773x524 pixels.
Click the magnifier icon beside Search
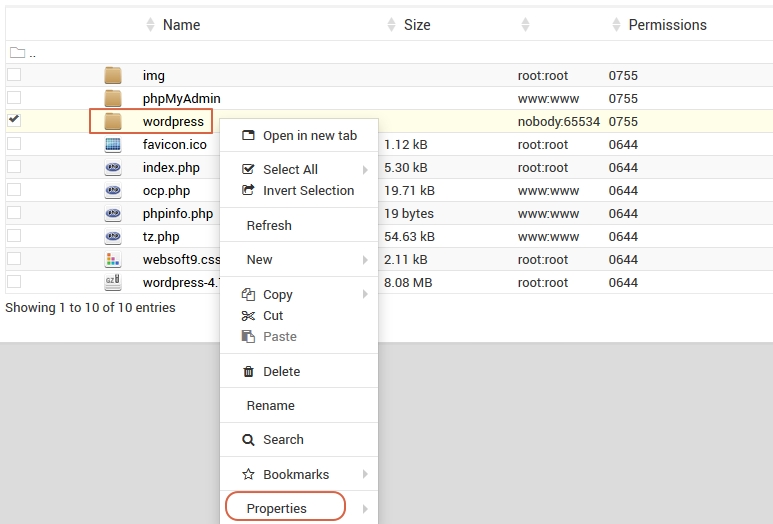pyautogui.click(x=249, y=440)
